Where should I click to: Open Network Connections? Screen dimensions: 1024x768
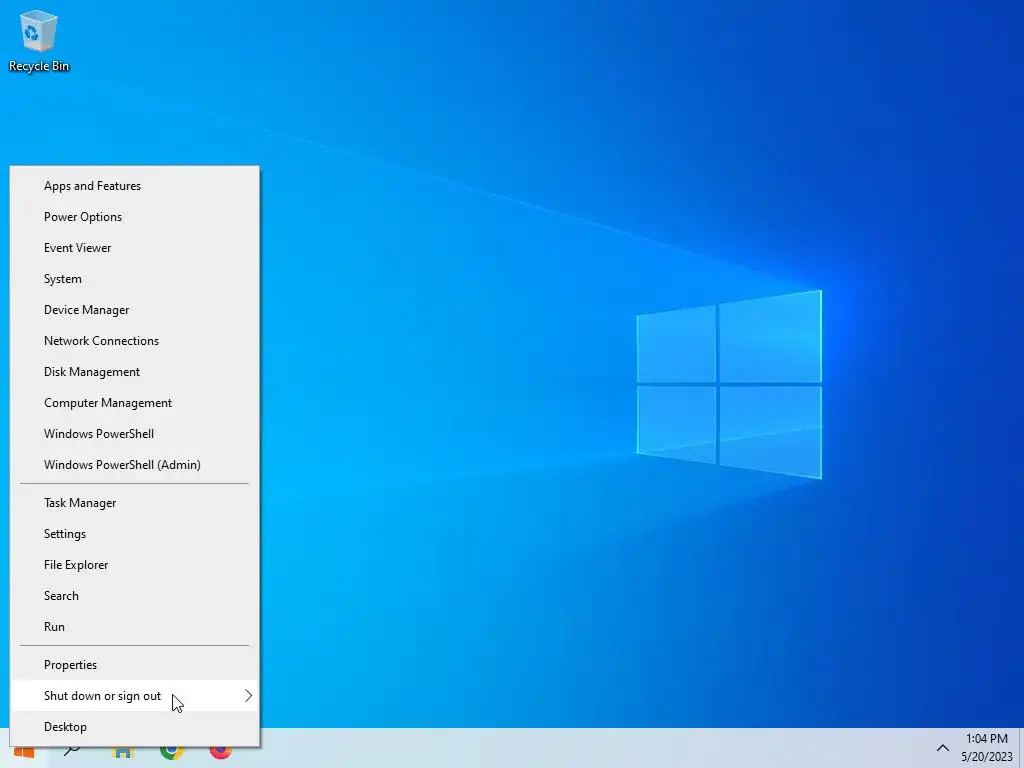pos(135,341)
